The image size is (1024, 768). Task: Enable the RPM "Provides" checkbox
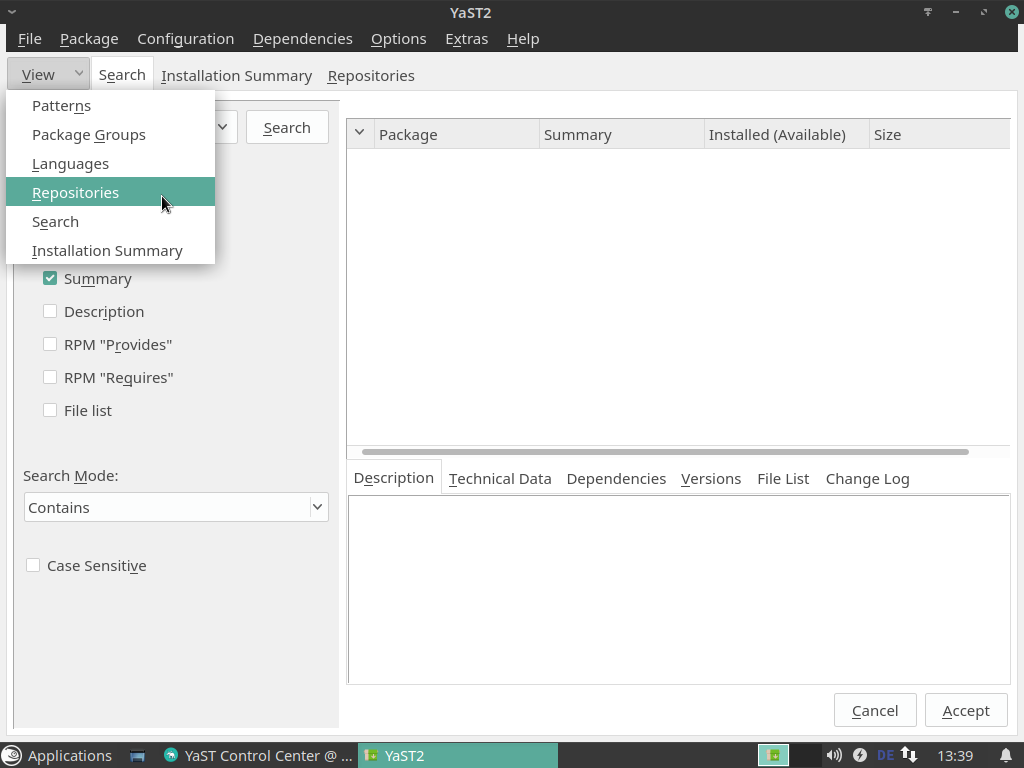pos(50,344)
